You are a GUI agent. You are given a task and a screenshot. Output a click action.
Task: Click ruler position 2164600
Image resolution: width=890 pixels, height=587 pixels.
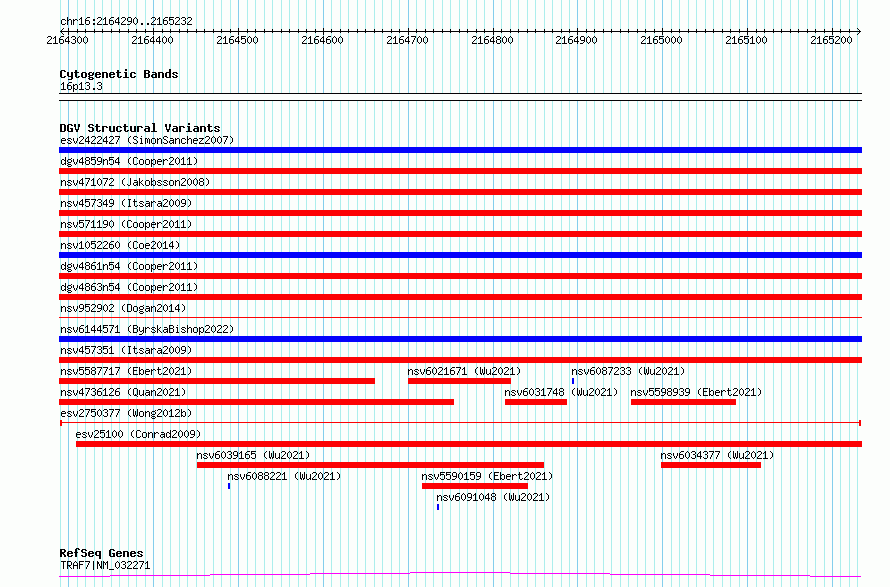pos(322,40)
